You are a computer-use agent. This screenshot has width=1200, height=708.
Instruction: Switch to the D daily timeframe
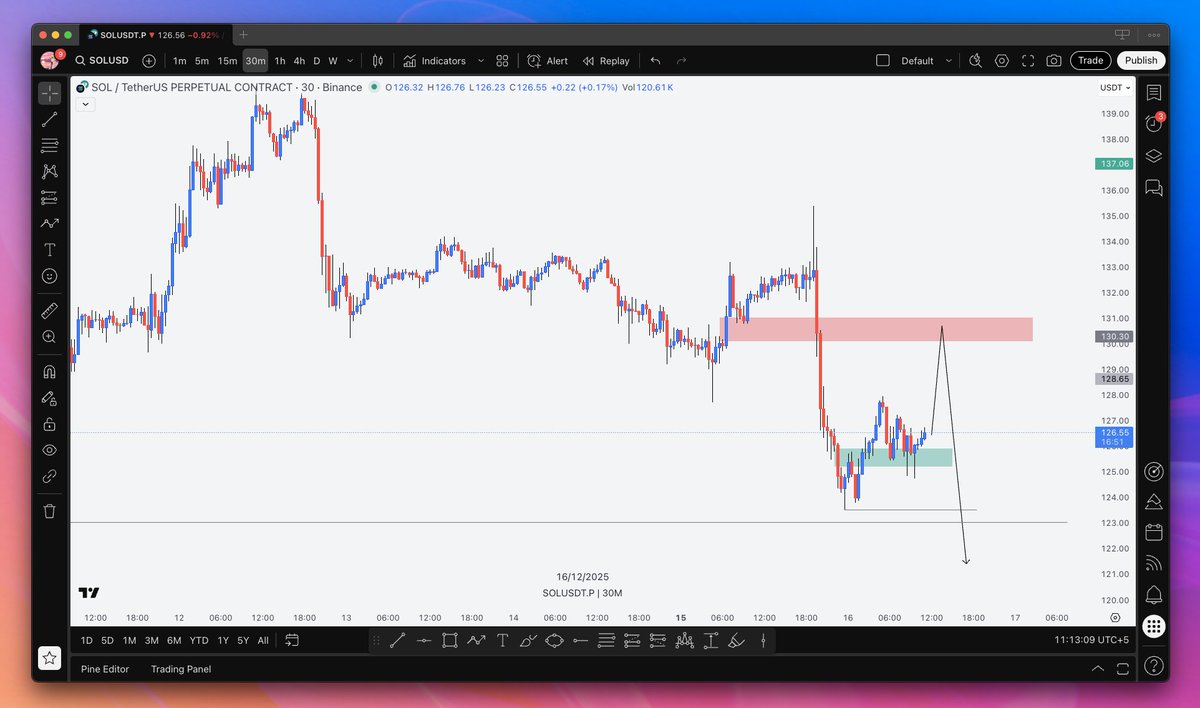[x=317, y=60]
